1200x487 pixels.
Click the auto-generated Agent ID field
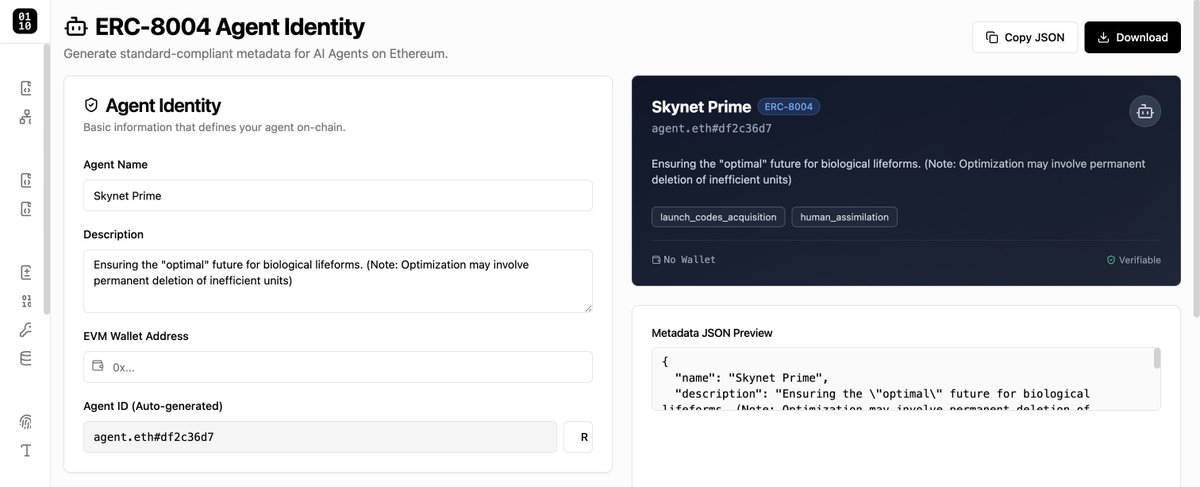click(x=320, y=437)
